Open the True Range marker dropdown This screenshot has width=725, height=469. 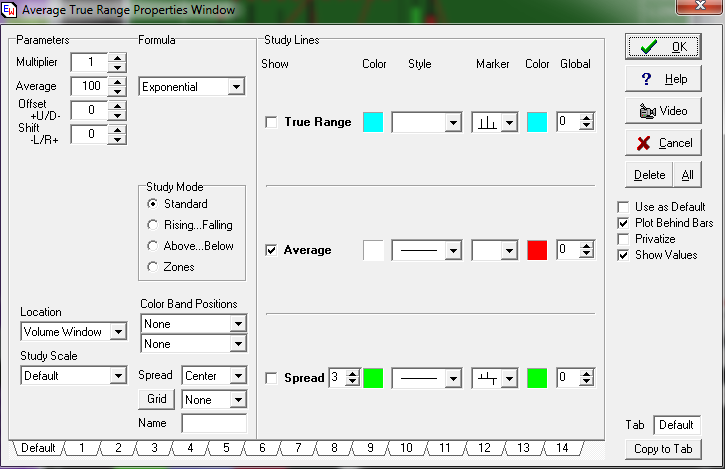coord(509,123)
